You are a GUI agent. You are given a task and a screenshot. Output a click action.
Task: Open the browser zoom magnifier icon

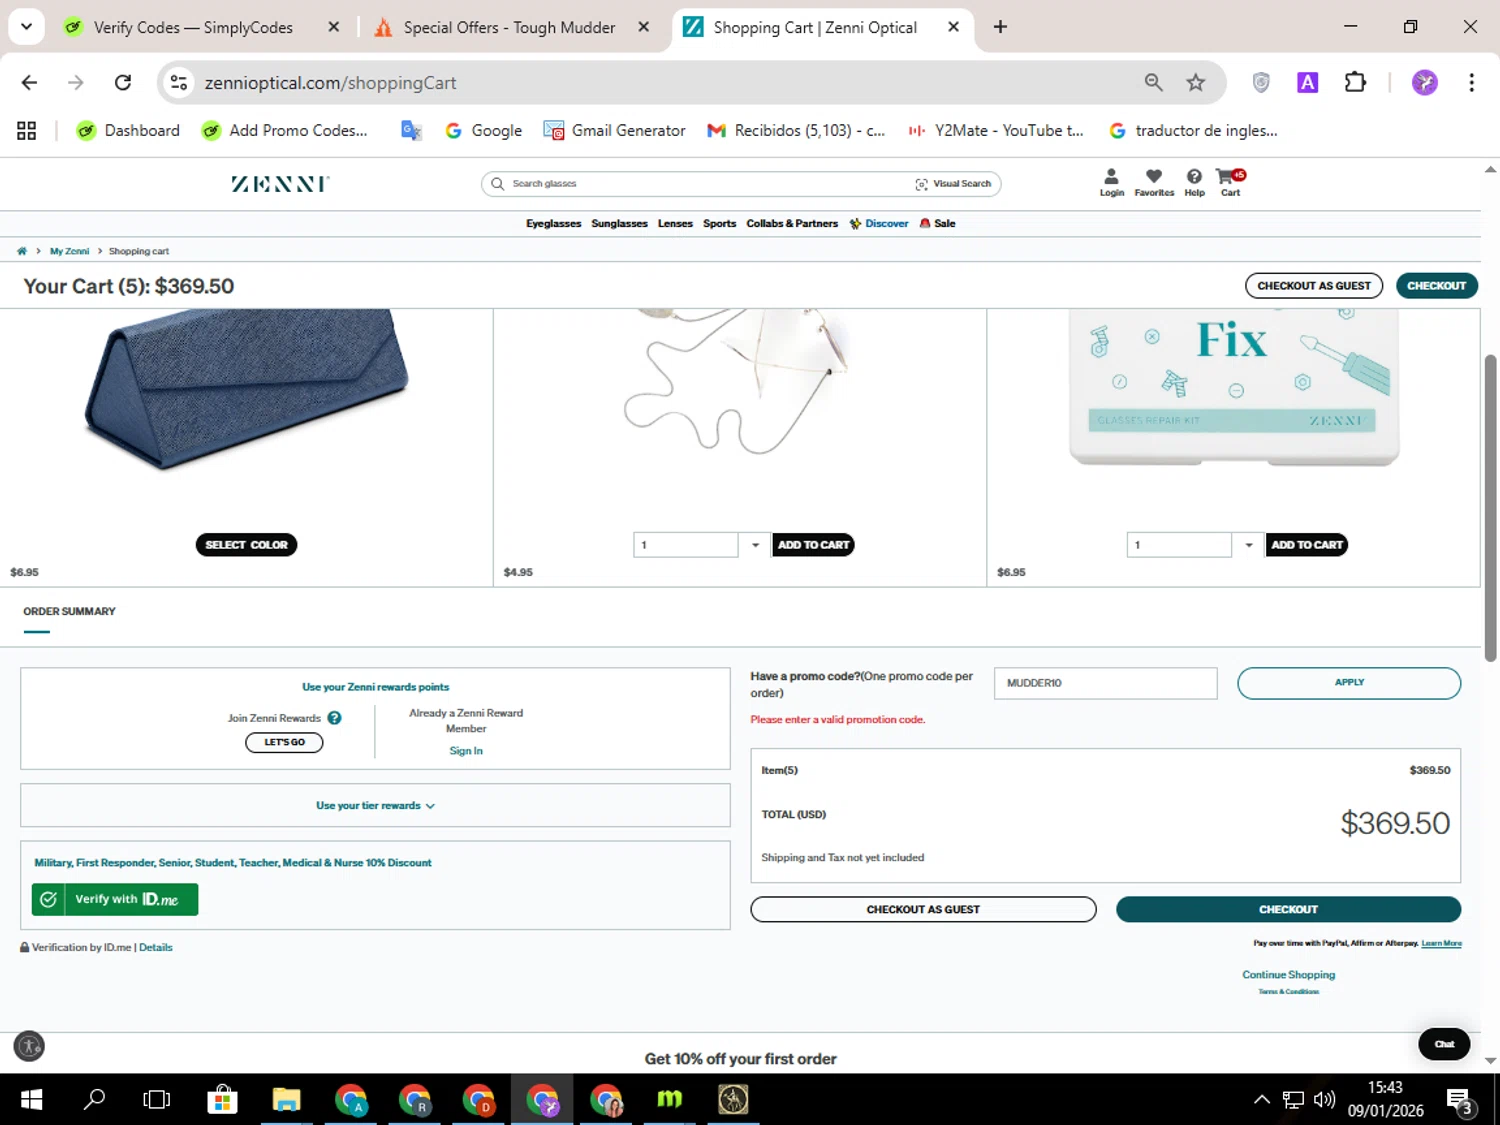[x=1154, y=83]
